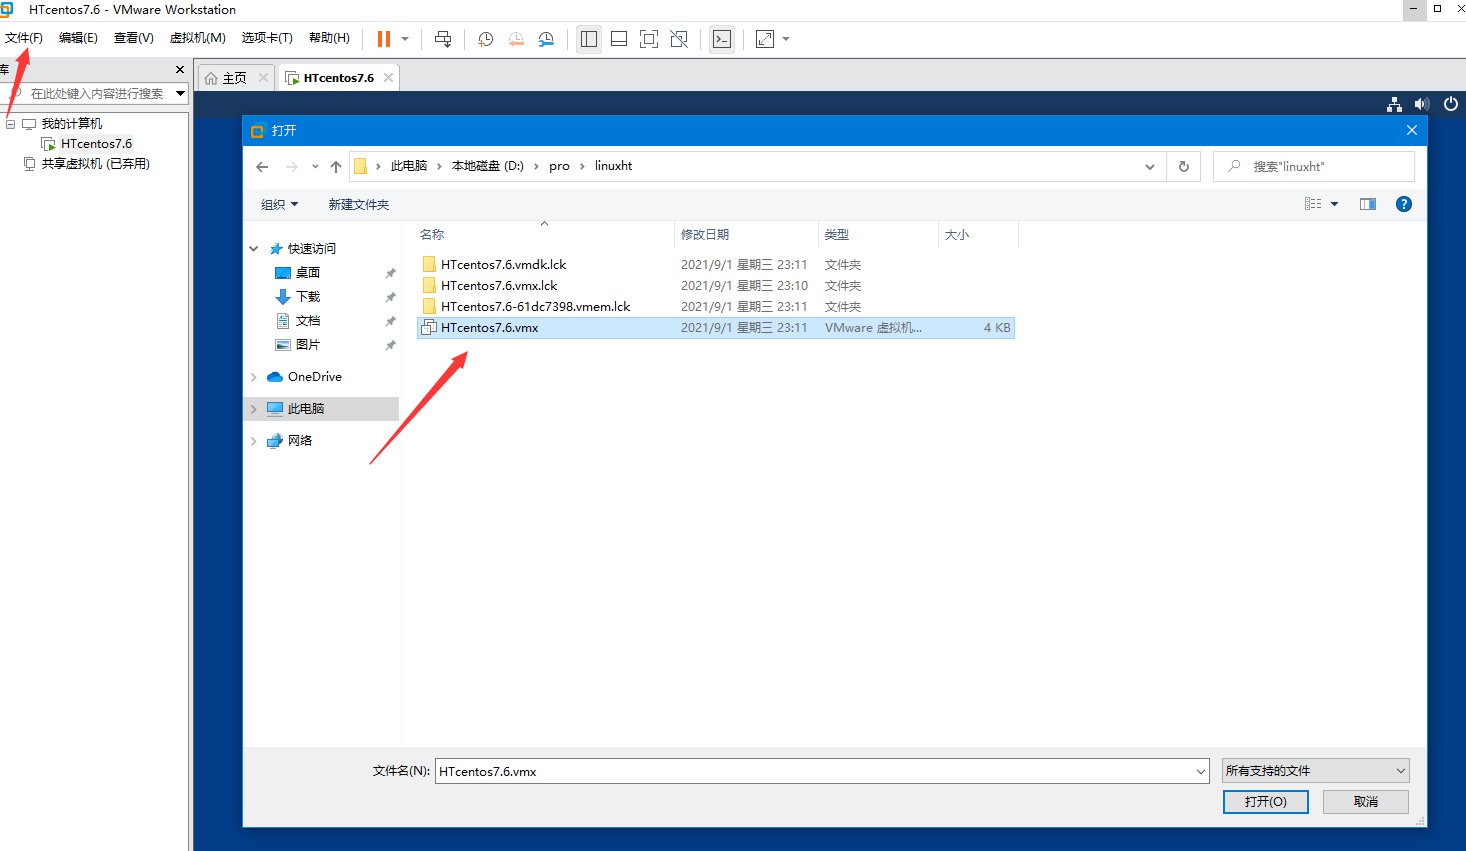
Task: Click the 打开(O) button
Action: (1266, 802)
